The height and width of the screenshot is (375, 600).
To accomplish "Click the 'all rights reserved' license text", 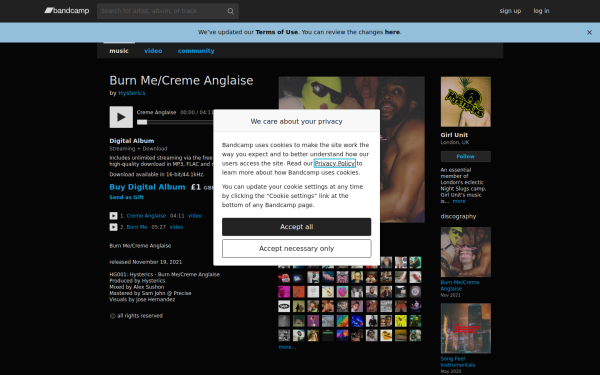I will pos(140,316).
